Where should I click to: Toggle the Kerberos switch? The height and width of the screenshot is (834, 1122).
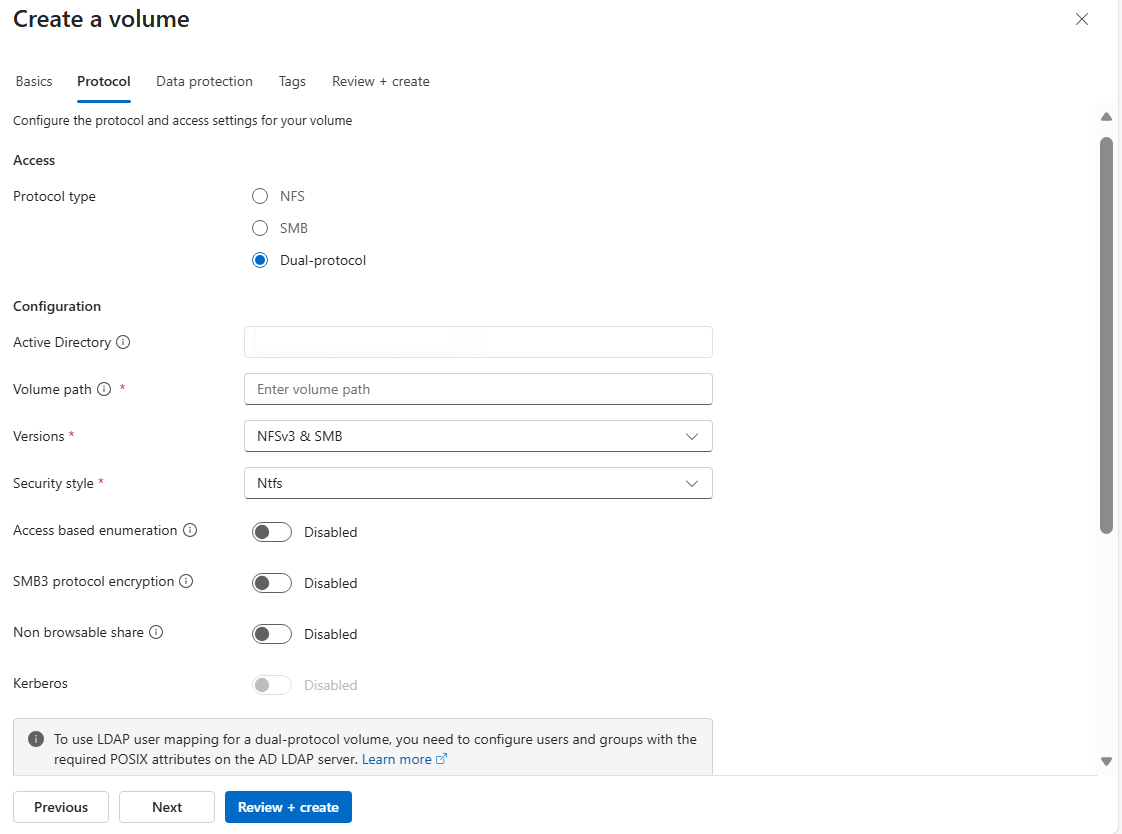[x=272, y=685]
